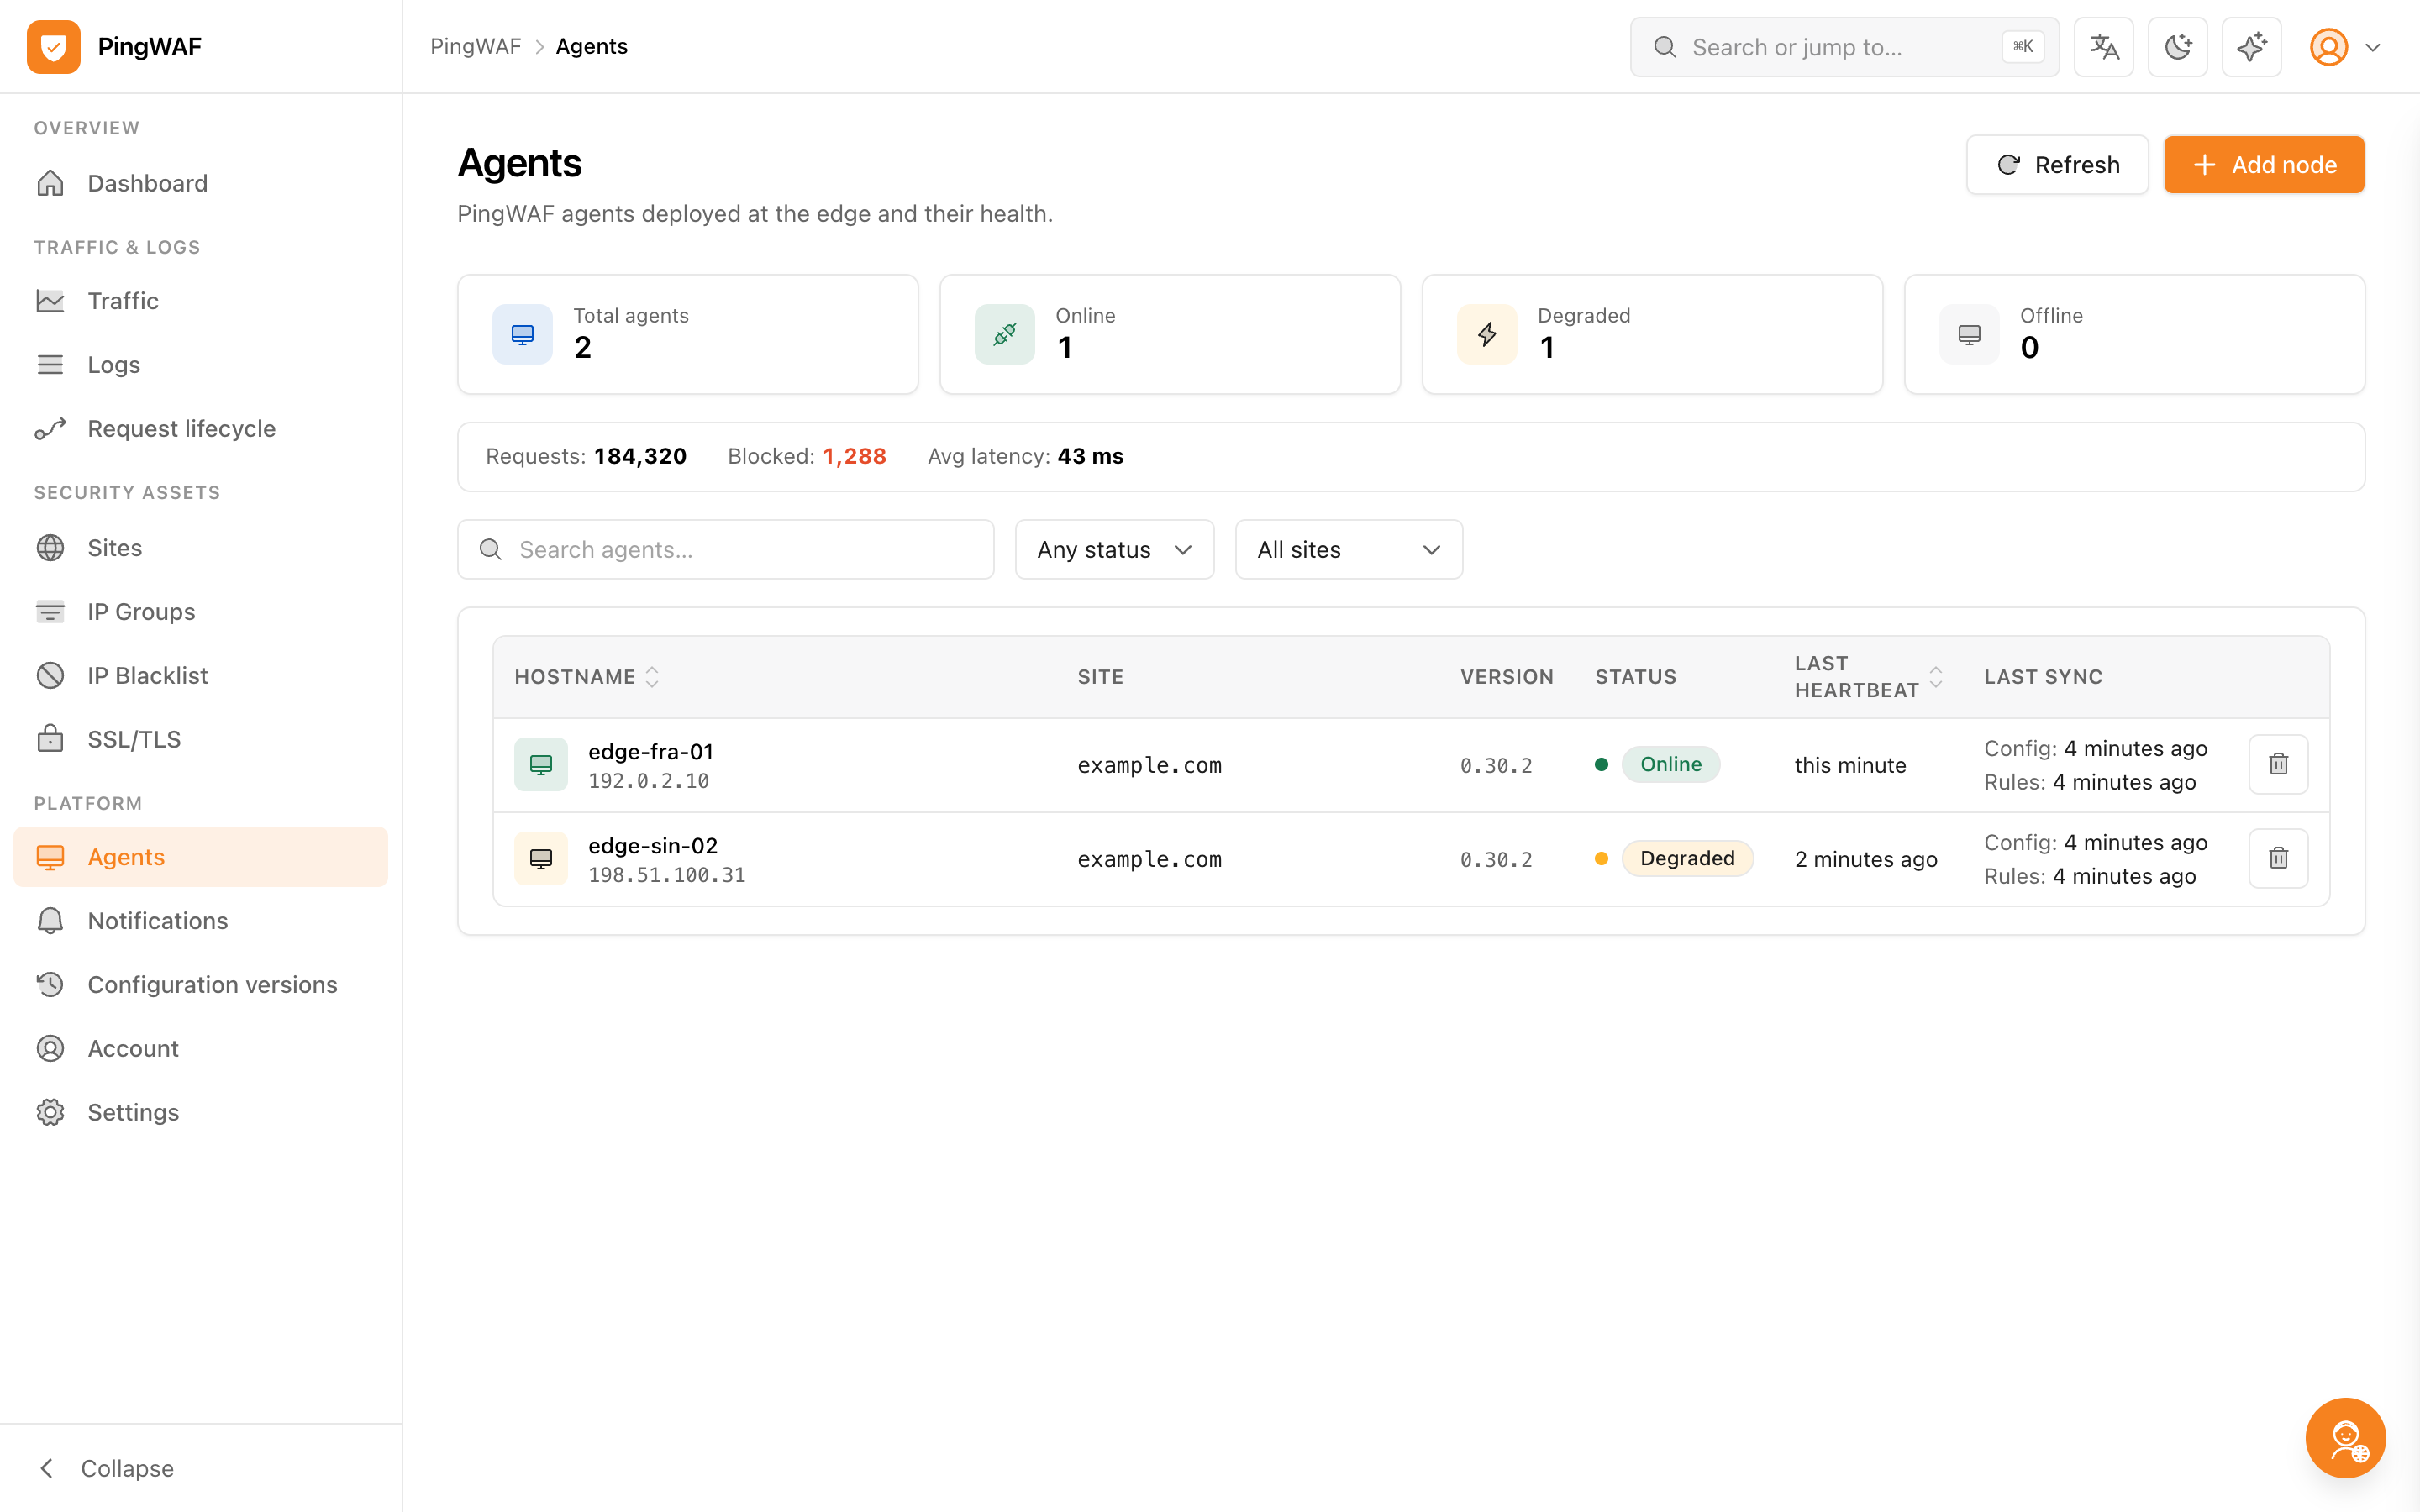Click the Refresh button

(2057, 165)
